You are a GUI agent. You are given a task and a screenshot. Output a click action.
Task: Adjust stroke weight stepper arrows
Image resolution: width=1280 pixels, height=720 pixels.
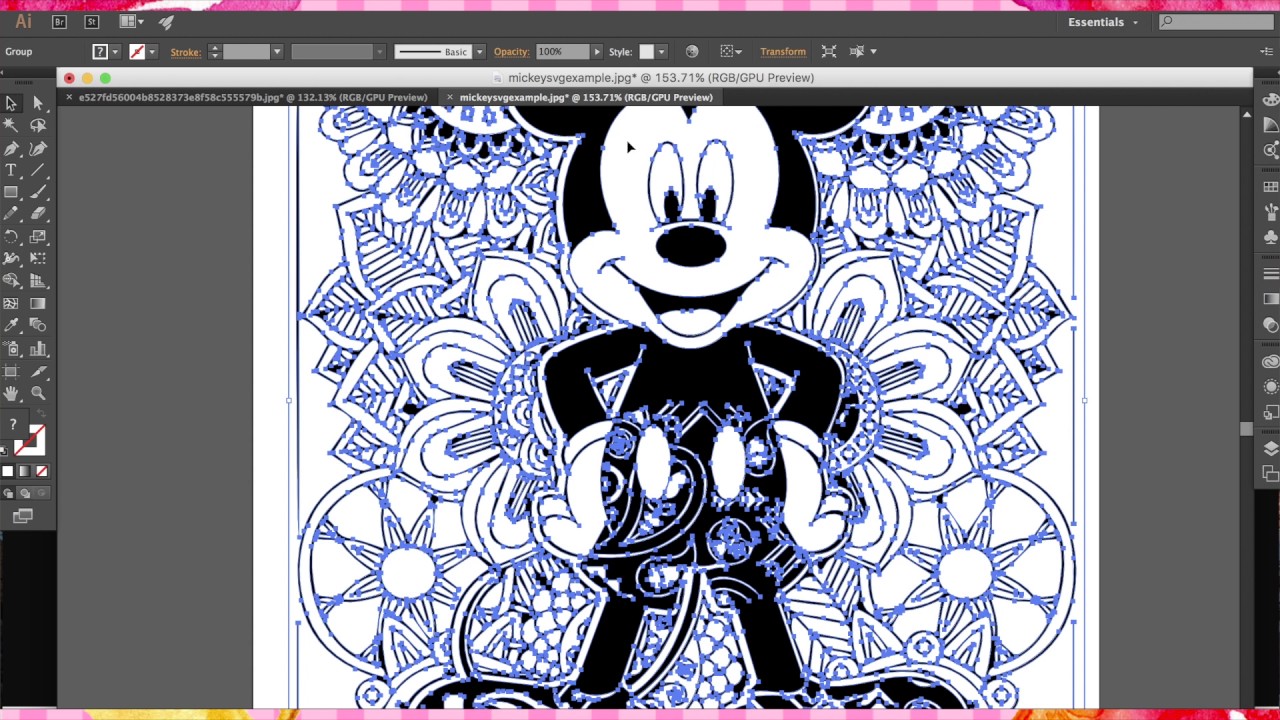pyautogui.click(x=214, y=52)
